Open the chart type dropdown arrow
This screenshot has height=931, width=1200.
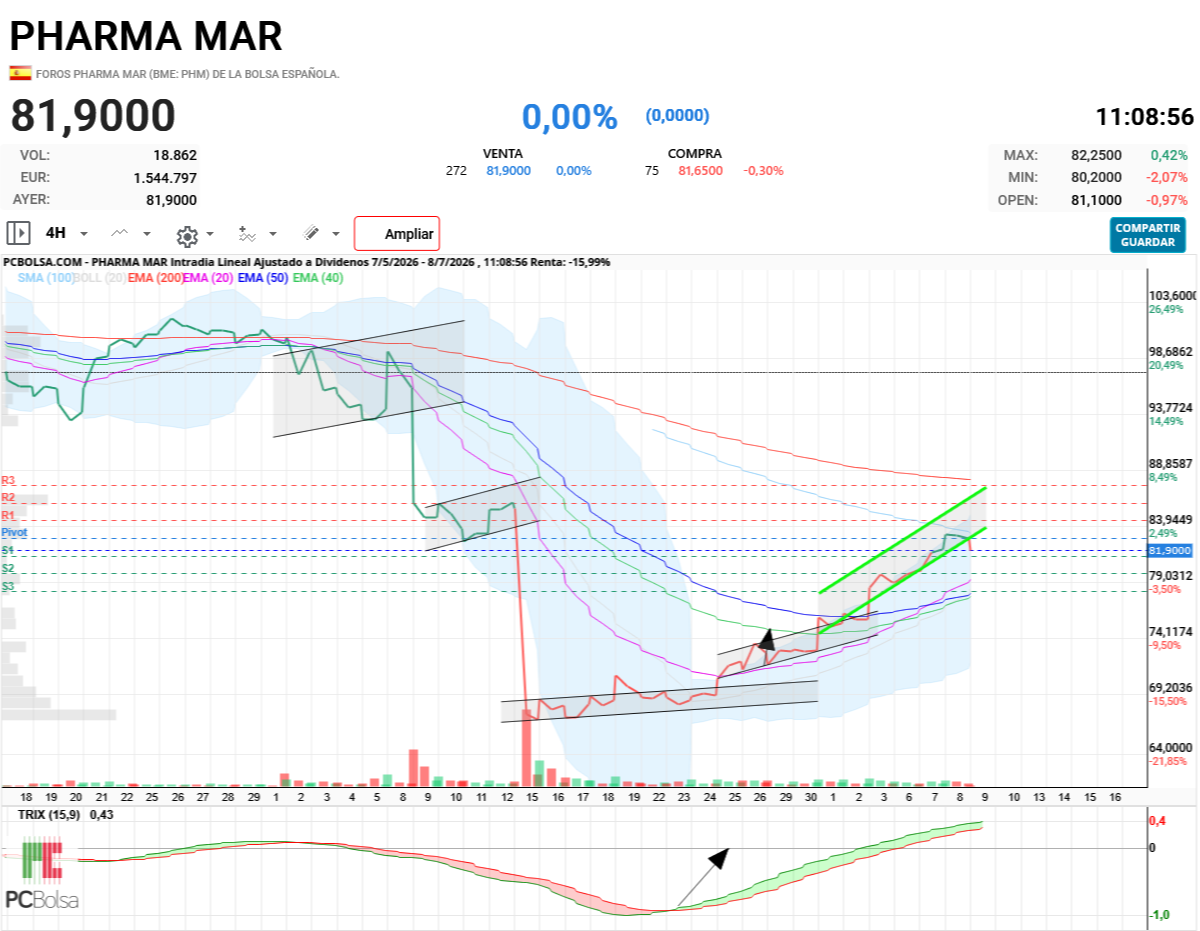coord(147,234)
